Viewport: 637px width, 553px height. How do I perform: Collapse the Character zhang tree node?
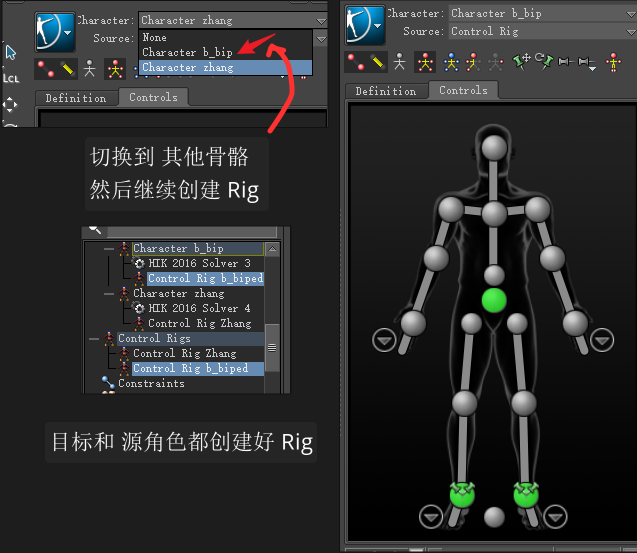click(x=109, y=294)
